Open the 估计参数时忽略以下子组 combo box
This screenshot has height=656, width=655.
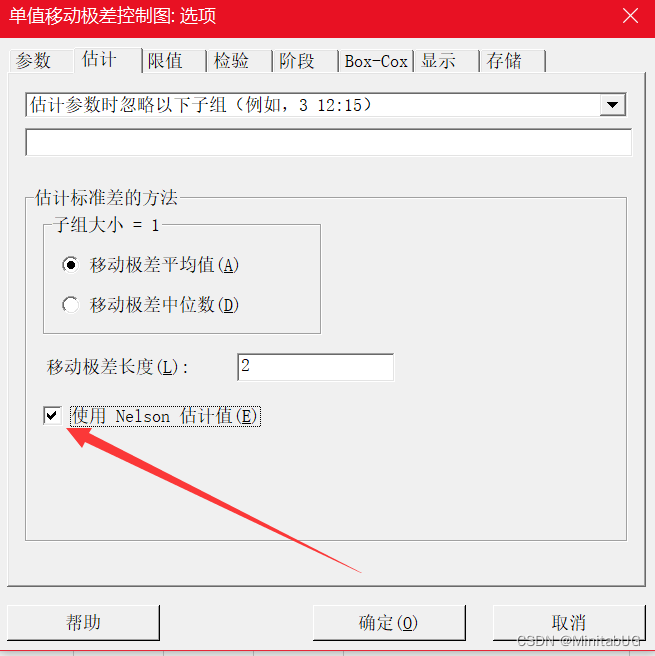point(325,105)
